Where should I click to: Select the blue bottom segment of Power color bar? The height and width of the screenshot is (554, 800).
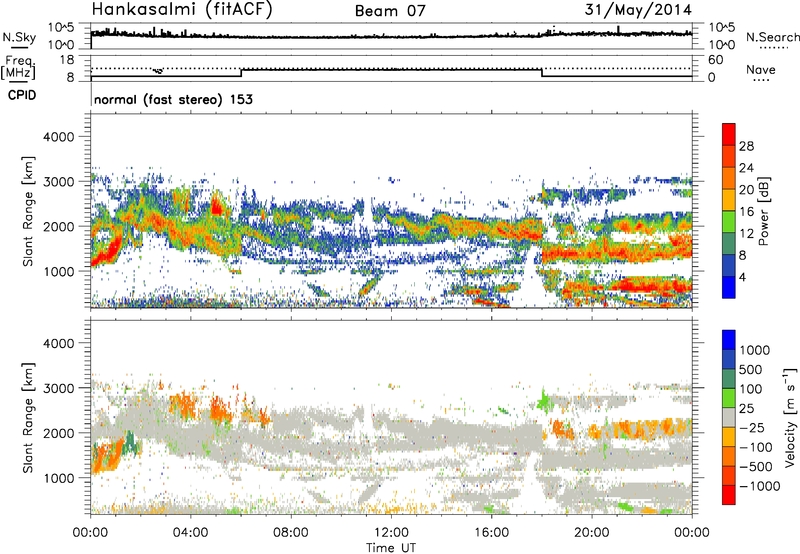pos(729,287)
